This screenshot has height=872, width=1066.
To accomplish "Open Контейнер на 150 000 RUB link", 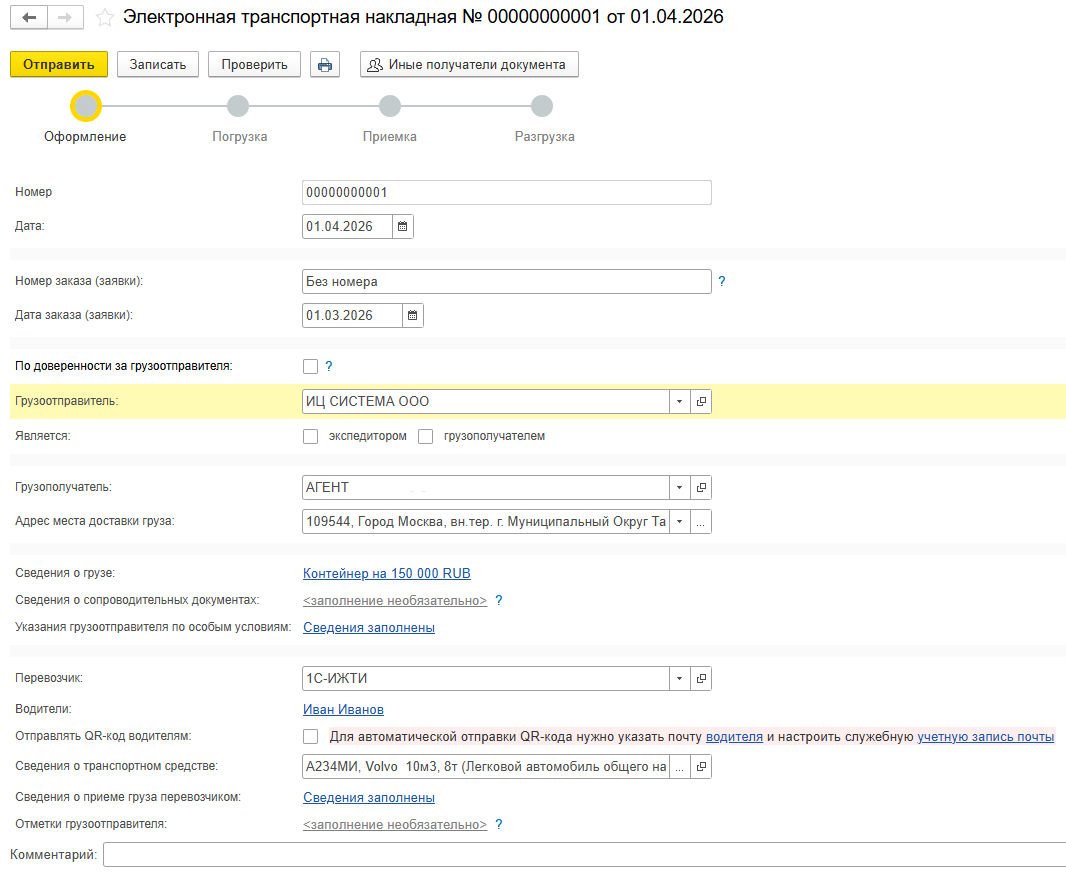I will [x=386, y=574].
